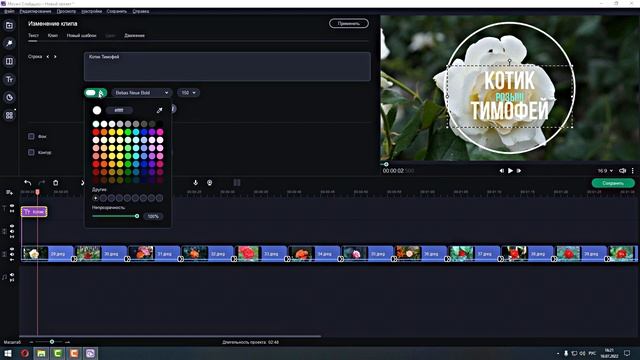
Task: Open the Bebas Neue Bold font dropdown
Action: click(142, 93)
